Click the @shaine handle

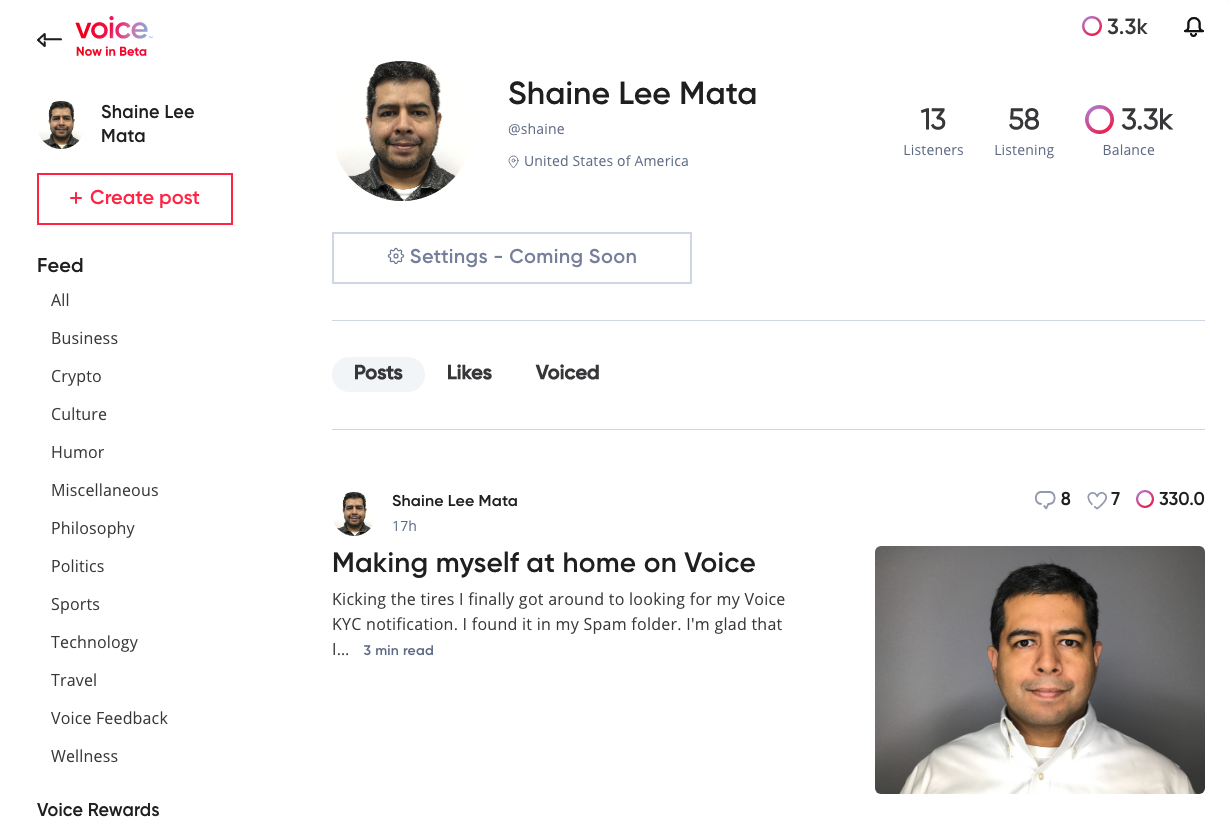(536, 129)
